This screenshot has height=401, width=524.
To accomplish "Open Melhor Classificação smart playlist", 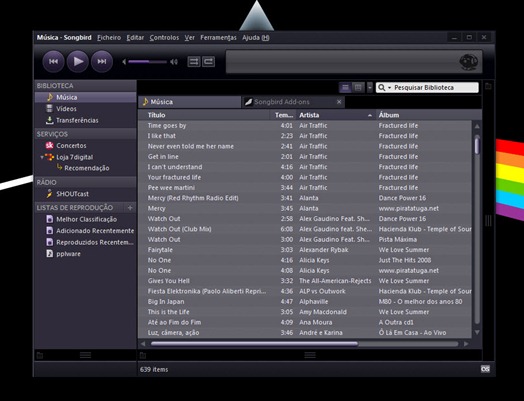I will tap(86, 219).
